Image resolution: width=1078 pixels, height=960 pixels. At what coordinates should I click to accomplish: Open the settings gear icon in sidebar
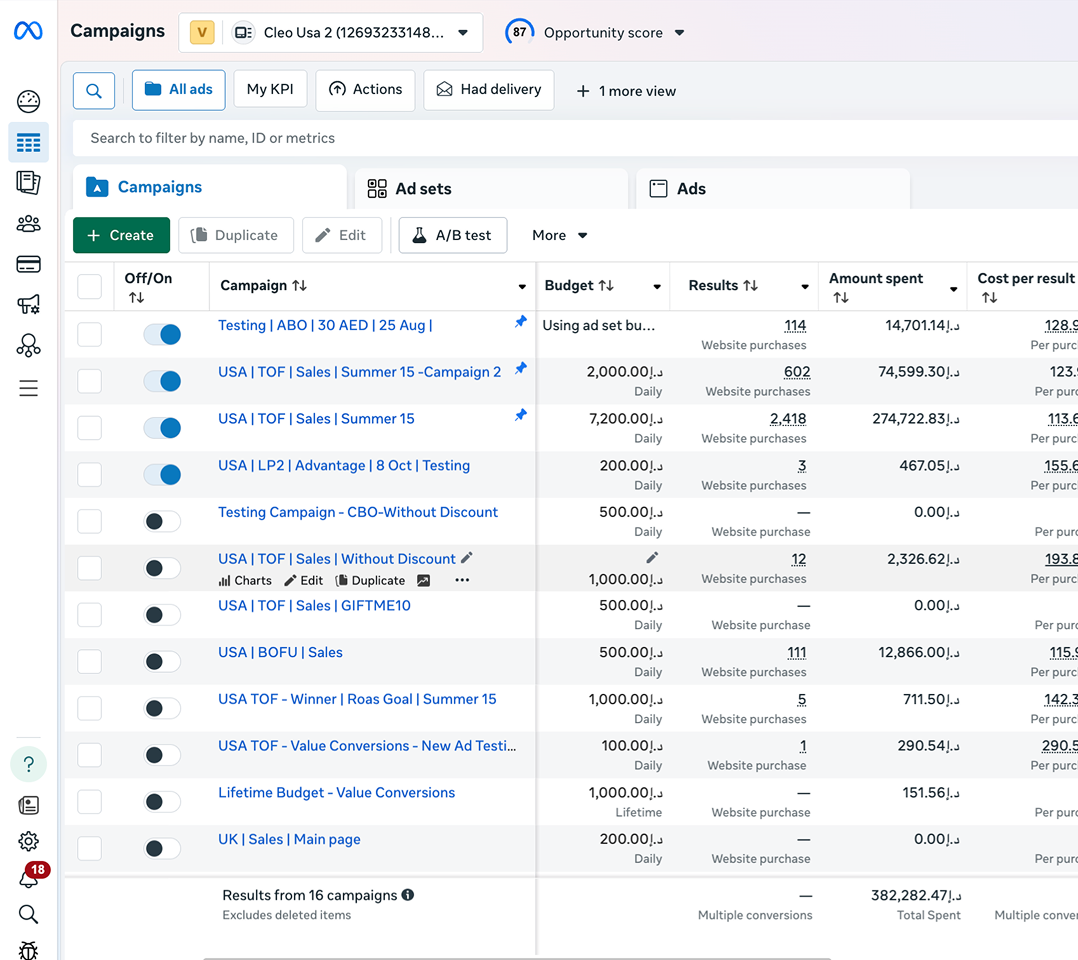[x=28, y=841]
